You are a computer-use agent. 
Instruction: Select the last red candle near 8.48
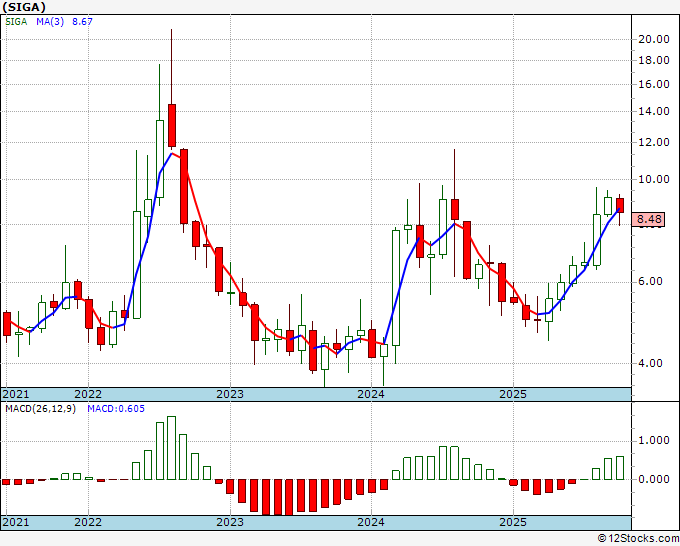click(x=620, y=205)
